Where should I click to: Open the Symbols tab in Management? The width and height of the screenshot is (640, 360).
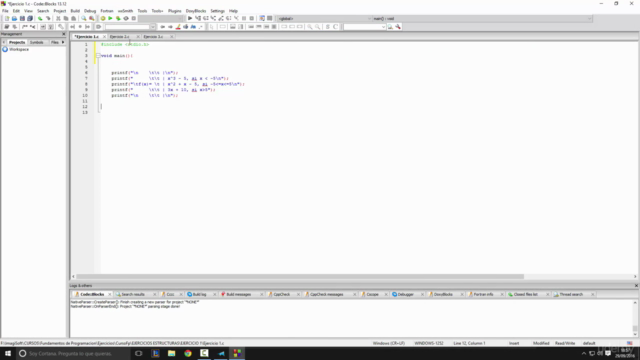[36, 42]
